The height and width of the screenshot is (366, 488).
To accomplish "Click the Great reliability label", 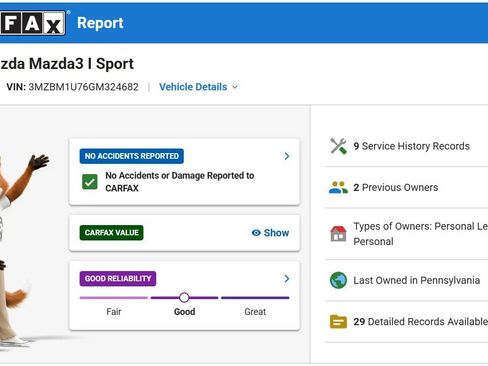I will pyautogui.click(x=255, y=312).
